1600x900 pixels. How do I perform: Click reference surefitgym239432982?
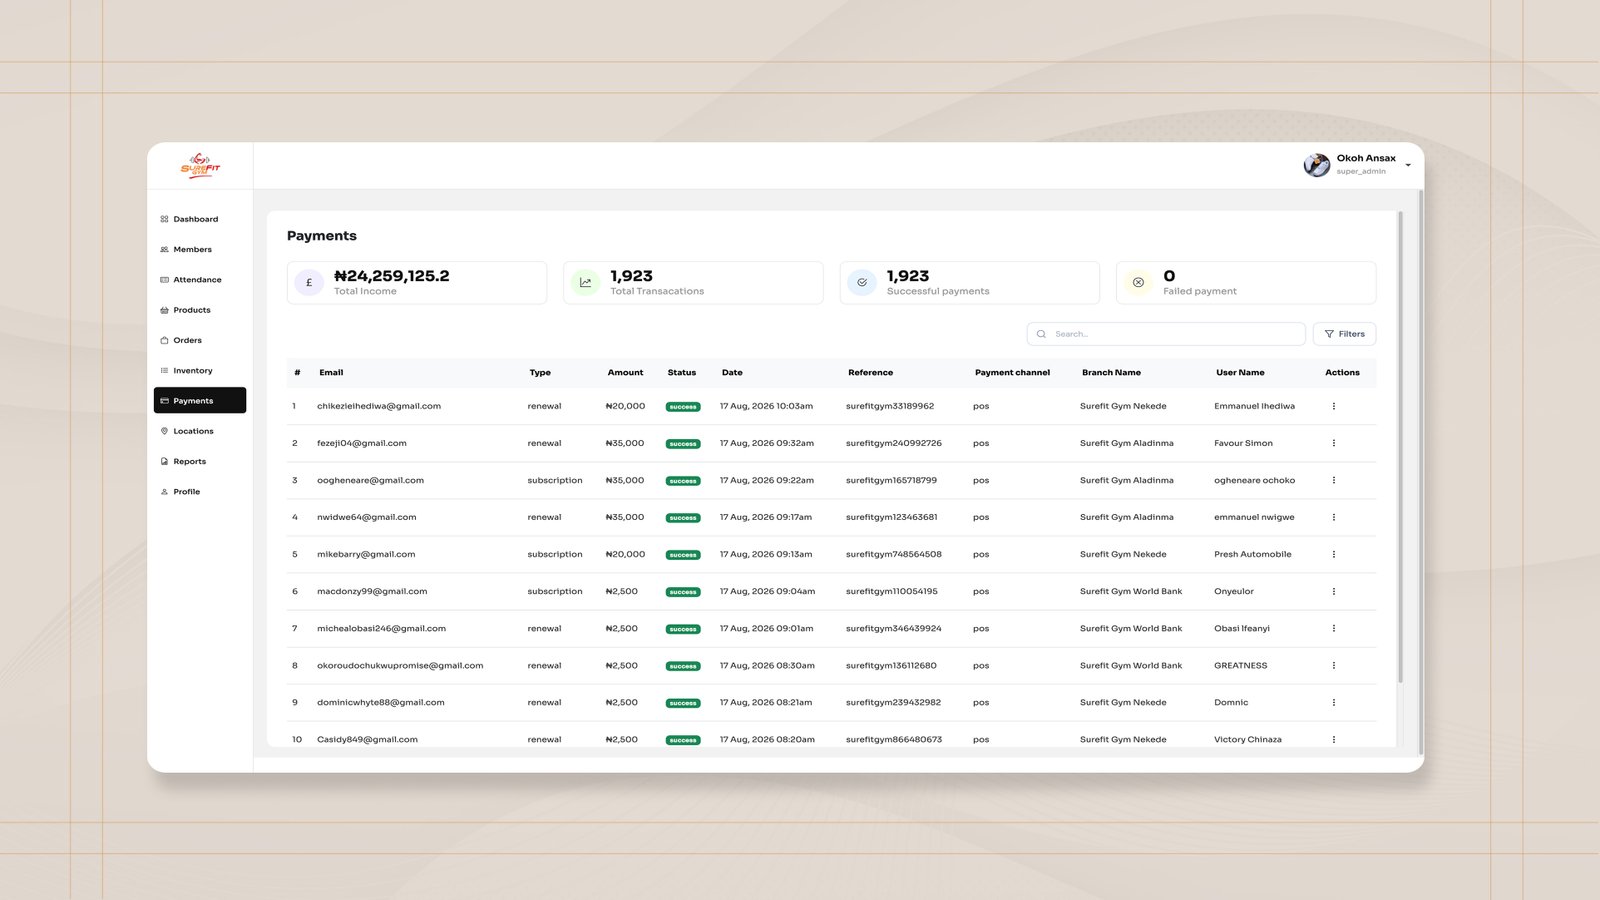893,702
